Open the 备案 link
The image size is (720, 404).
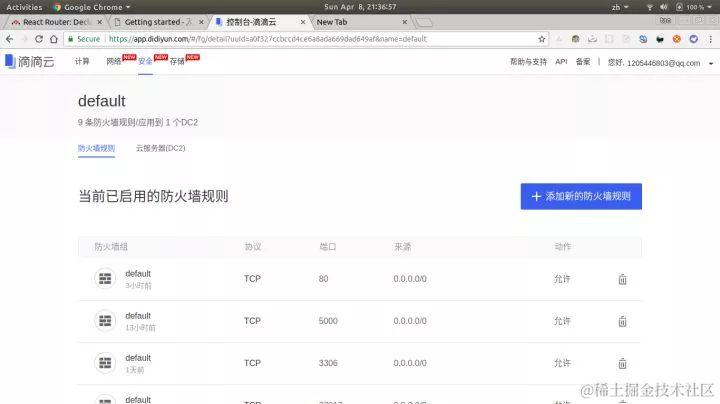(x=583, y=62)
